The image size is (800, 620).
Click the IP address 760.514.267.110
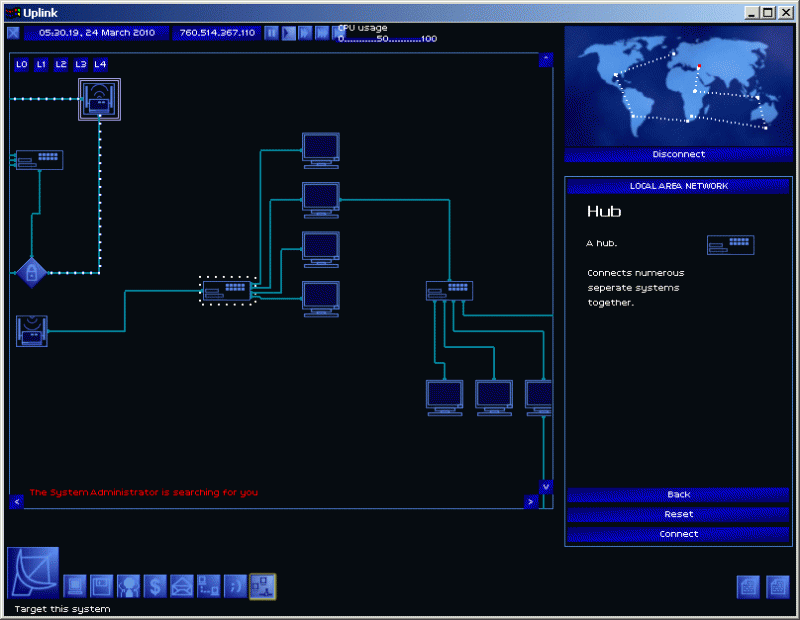pyautogui.click(x=217, y=33)
